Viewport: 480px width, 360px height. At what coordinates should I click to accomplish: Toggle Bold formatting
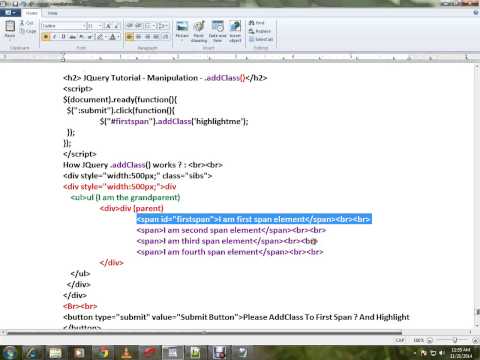pyautogui.click(x=46, y=37)
